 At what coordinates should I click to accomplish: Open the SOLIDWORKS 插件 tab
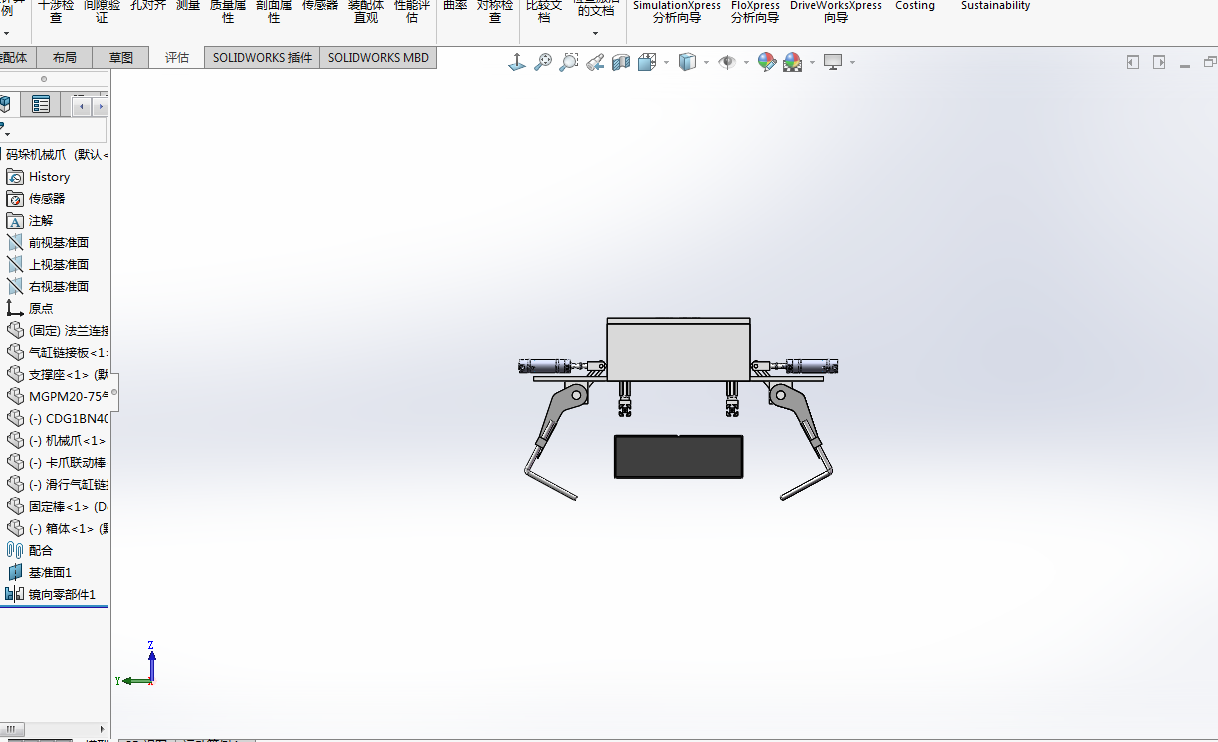tap(262, 58)
